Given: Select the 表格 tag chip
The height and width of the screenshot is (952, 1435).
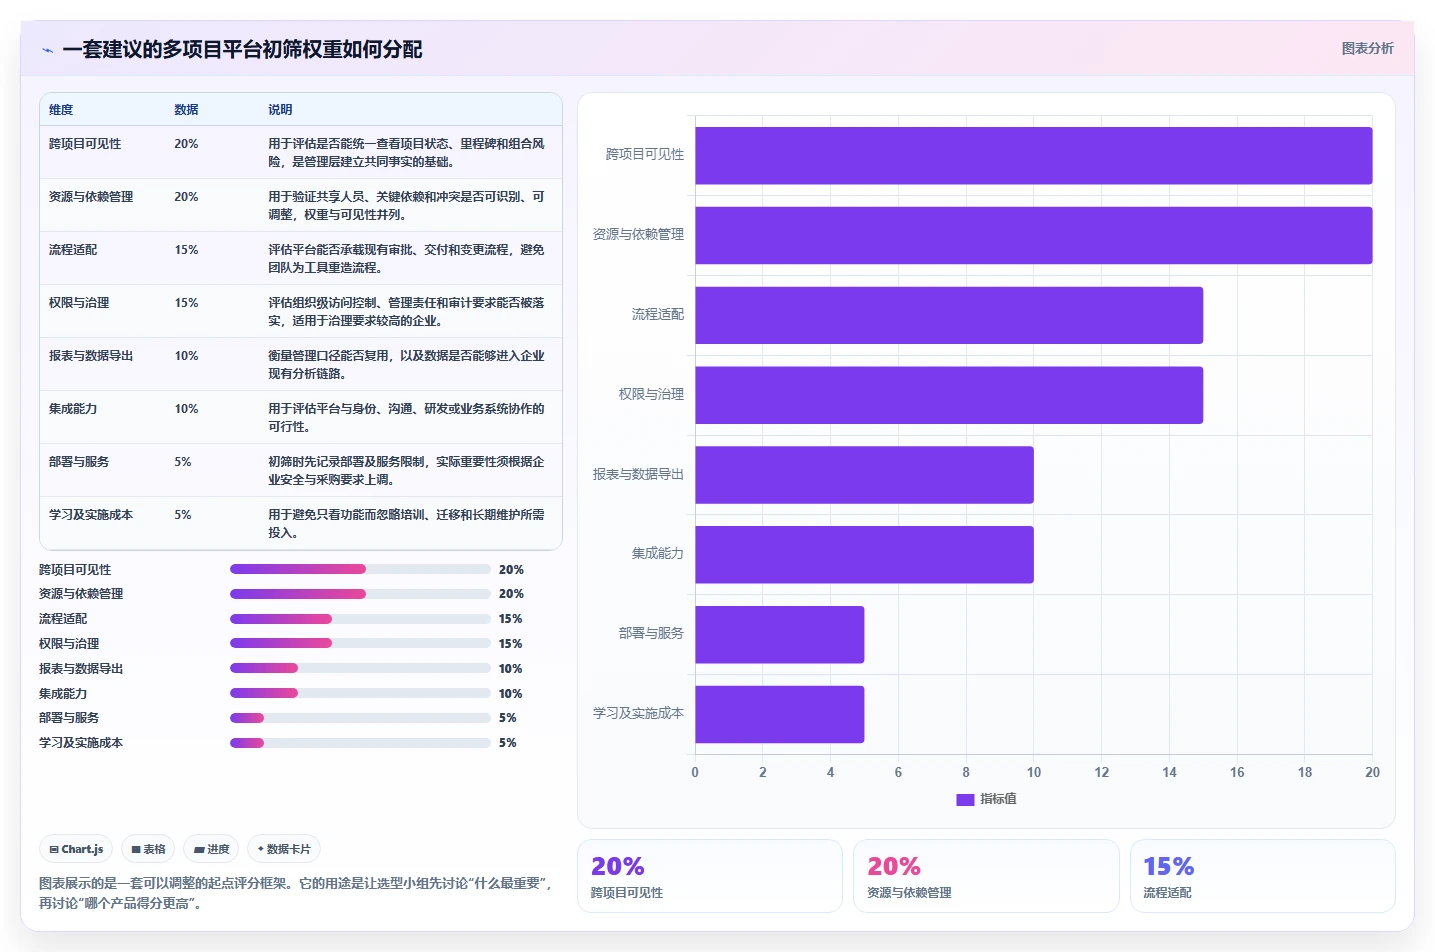Looking at the screenshot, I should [148, 849].
